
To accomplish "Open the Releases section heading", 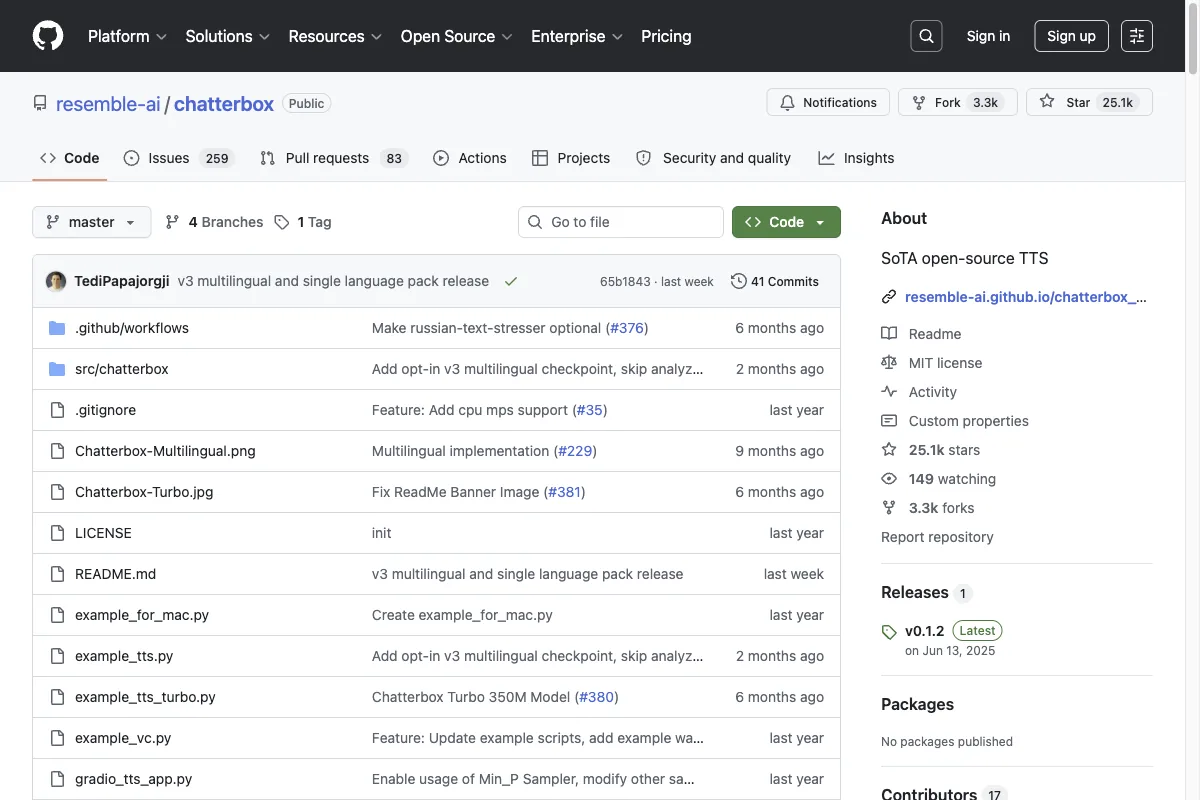I will (x=915, y=592).
